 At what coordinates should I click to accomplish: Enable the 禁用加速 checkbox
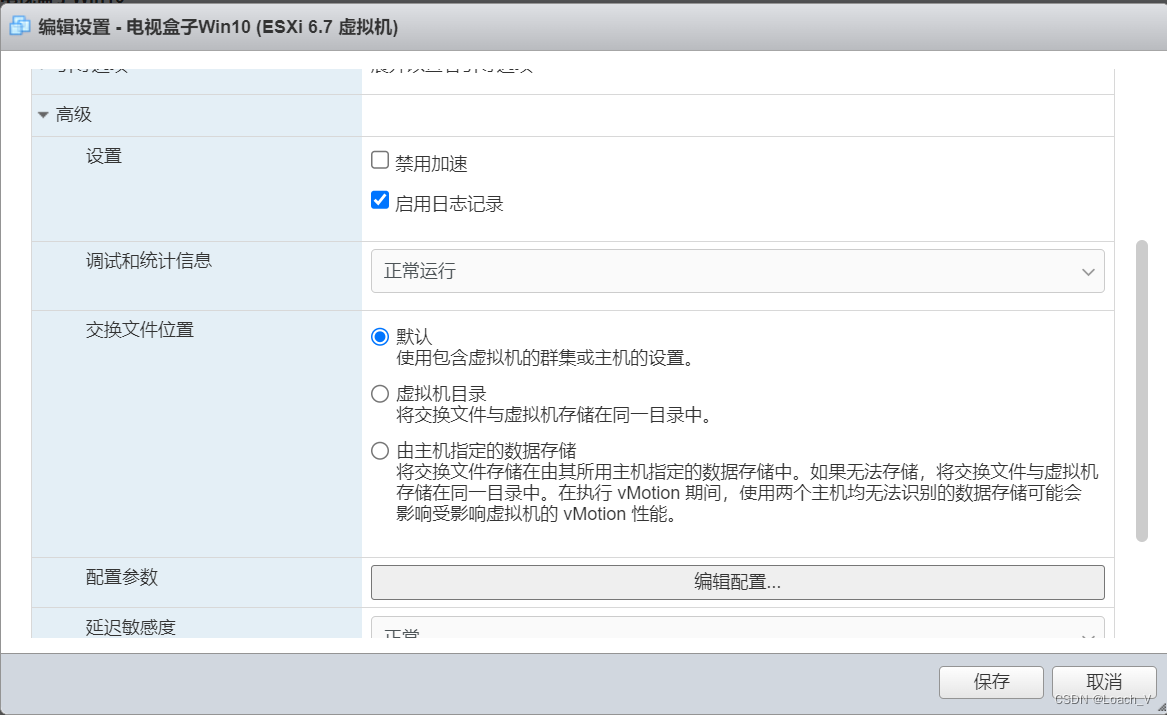pyautogui.click(x=380, y=160)
